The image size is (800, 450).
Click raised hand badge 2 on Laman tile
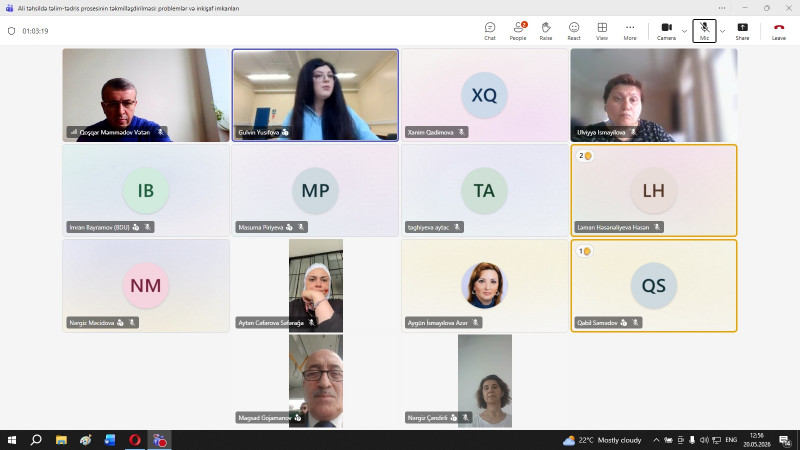click(585, 156)
